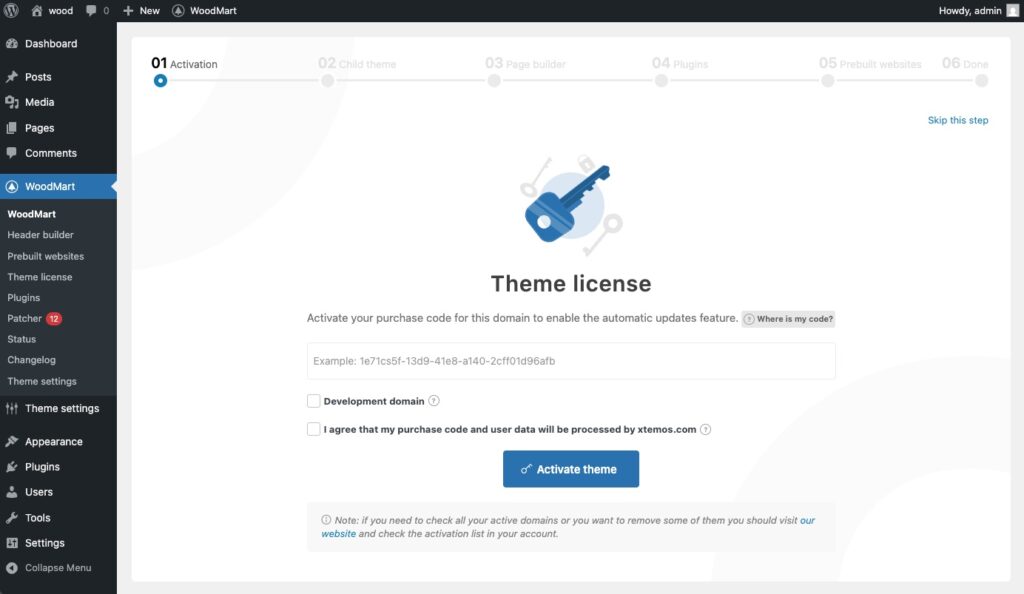Click the WordPress logo in admin bar
The height and width of the screenshot is (594, 1024).
tap(11, 10)
